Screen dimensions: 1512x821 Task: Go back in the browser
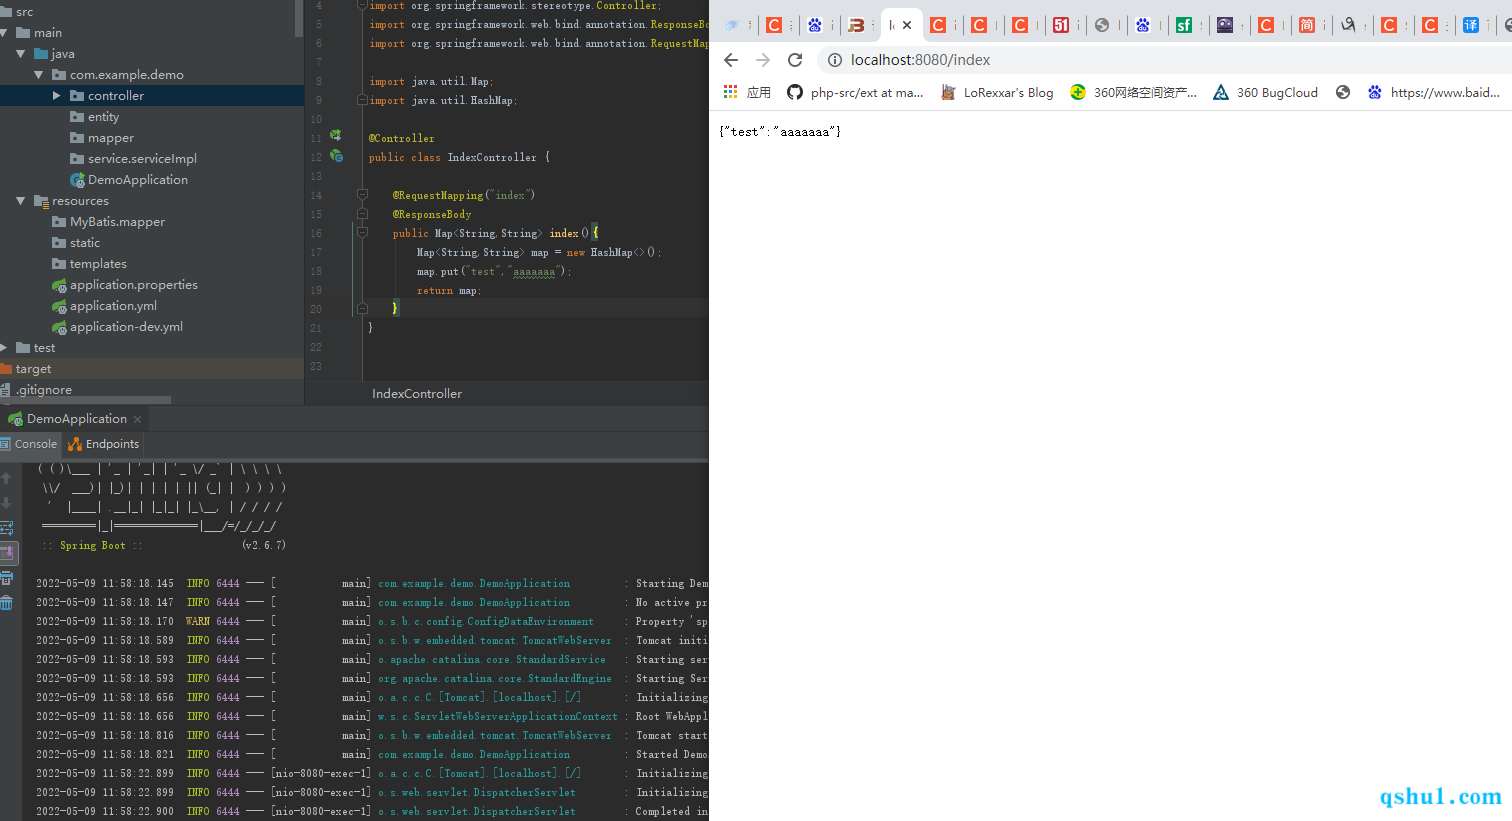pyautogui.click(x=731, y=60)
